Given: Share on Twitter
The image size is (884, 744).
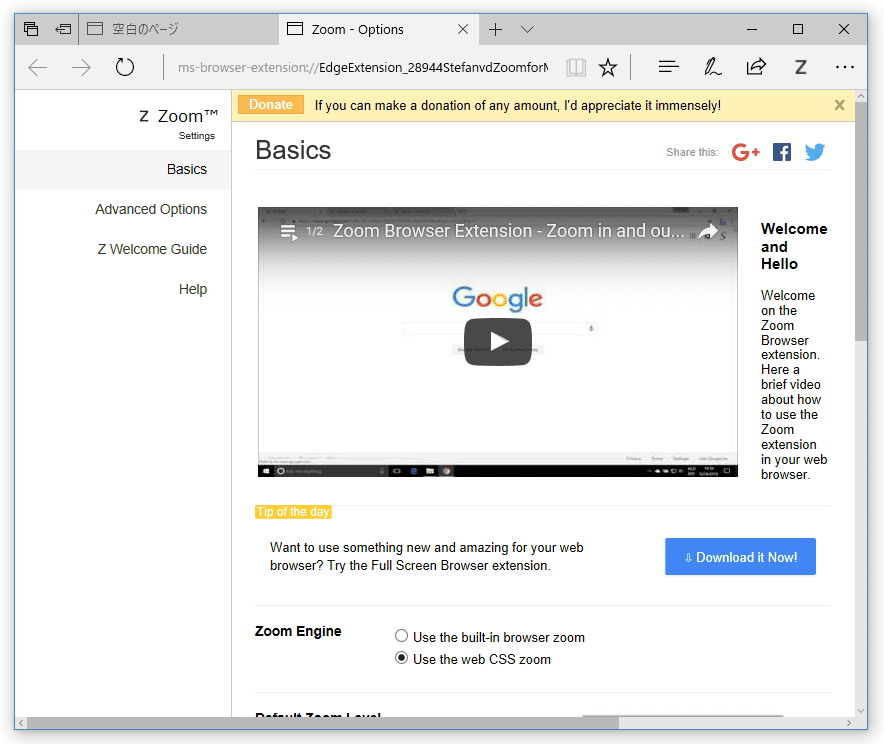Looking at the screenshot, I should click(815, 152).
